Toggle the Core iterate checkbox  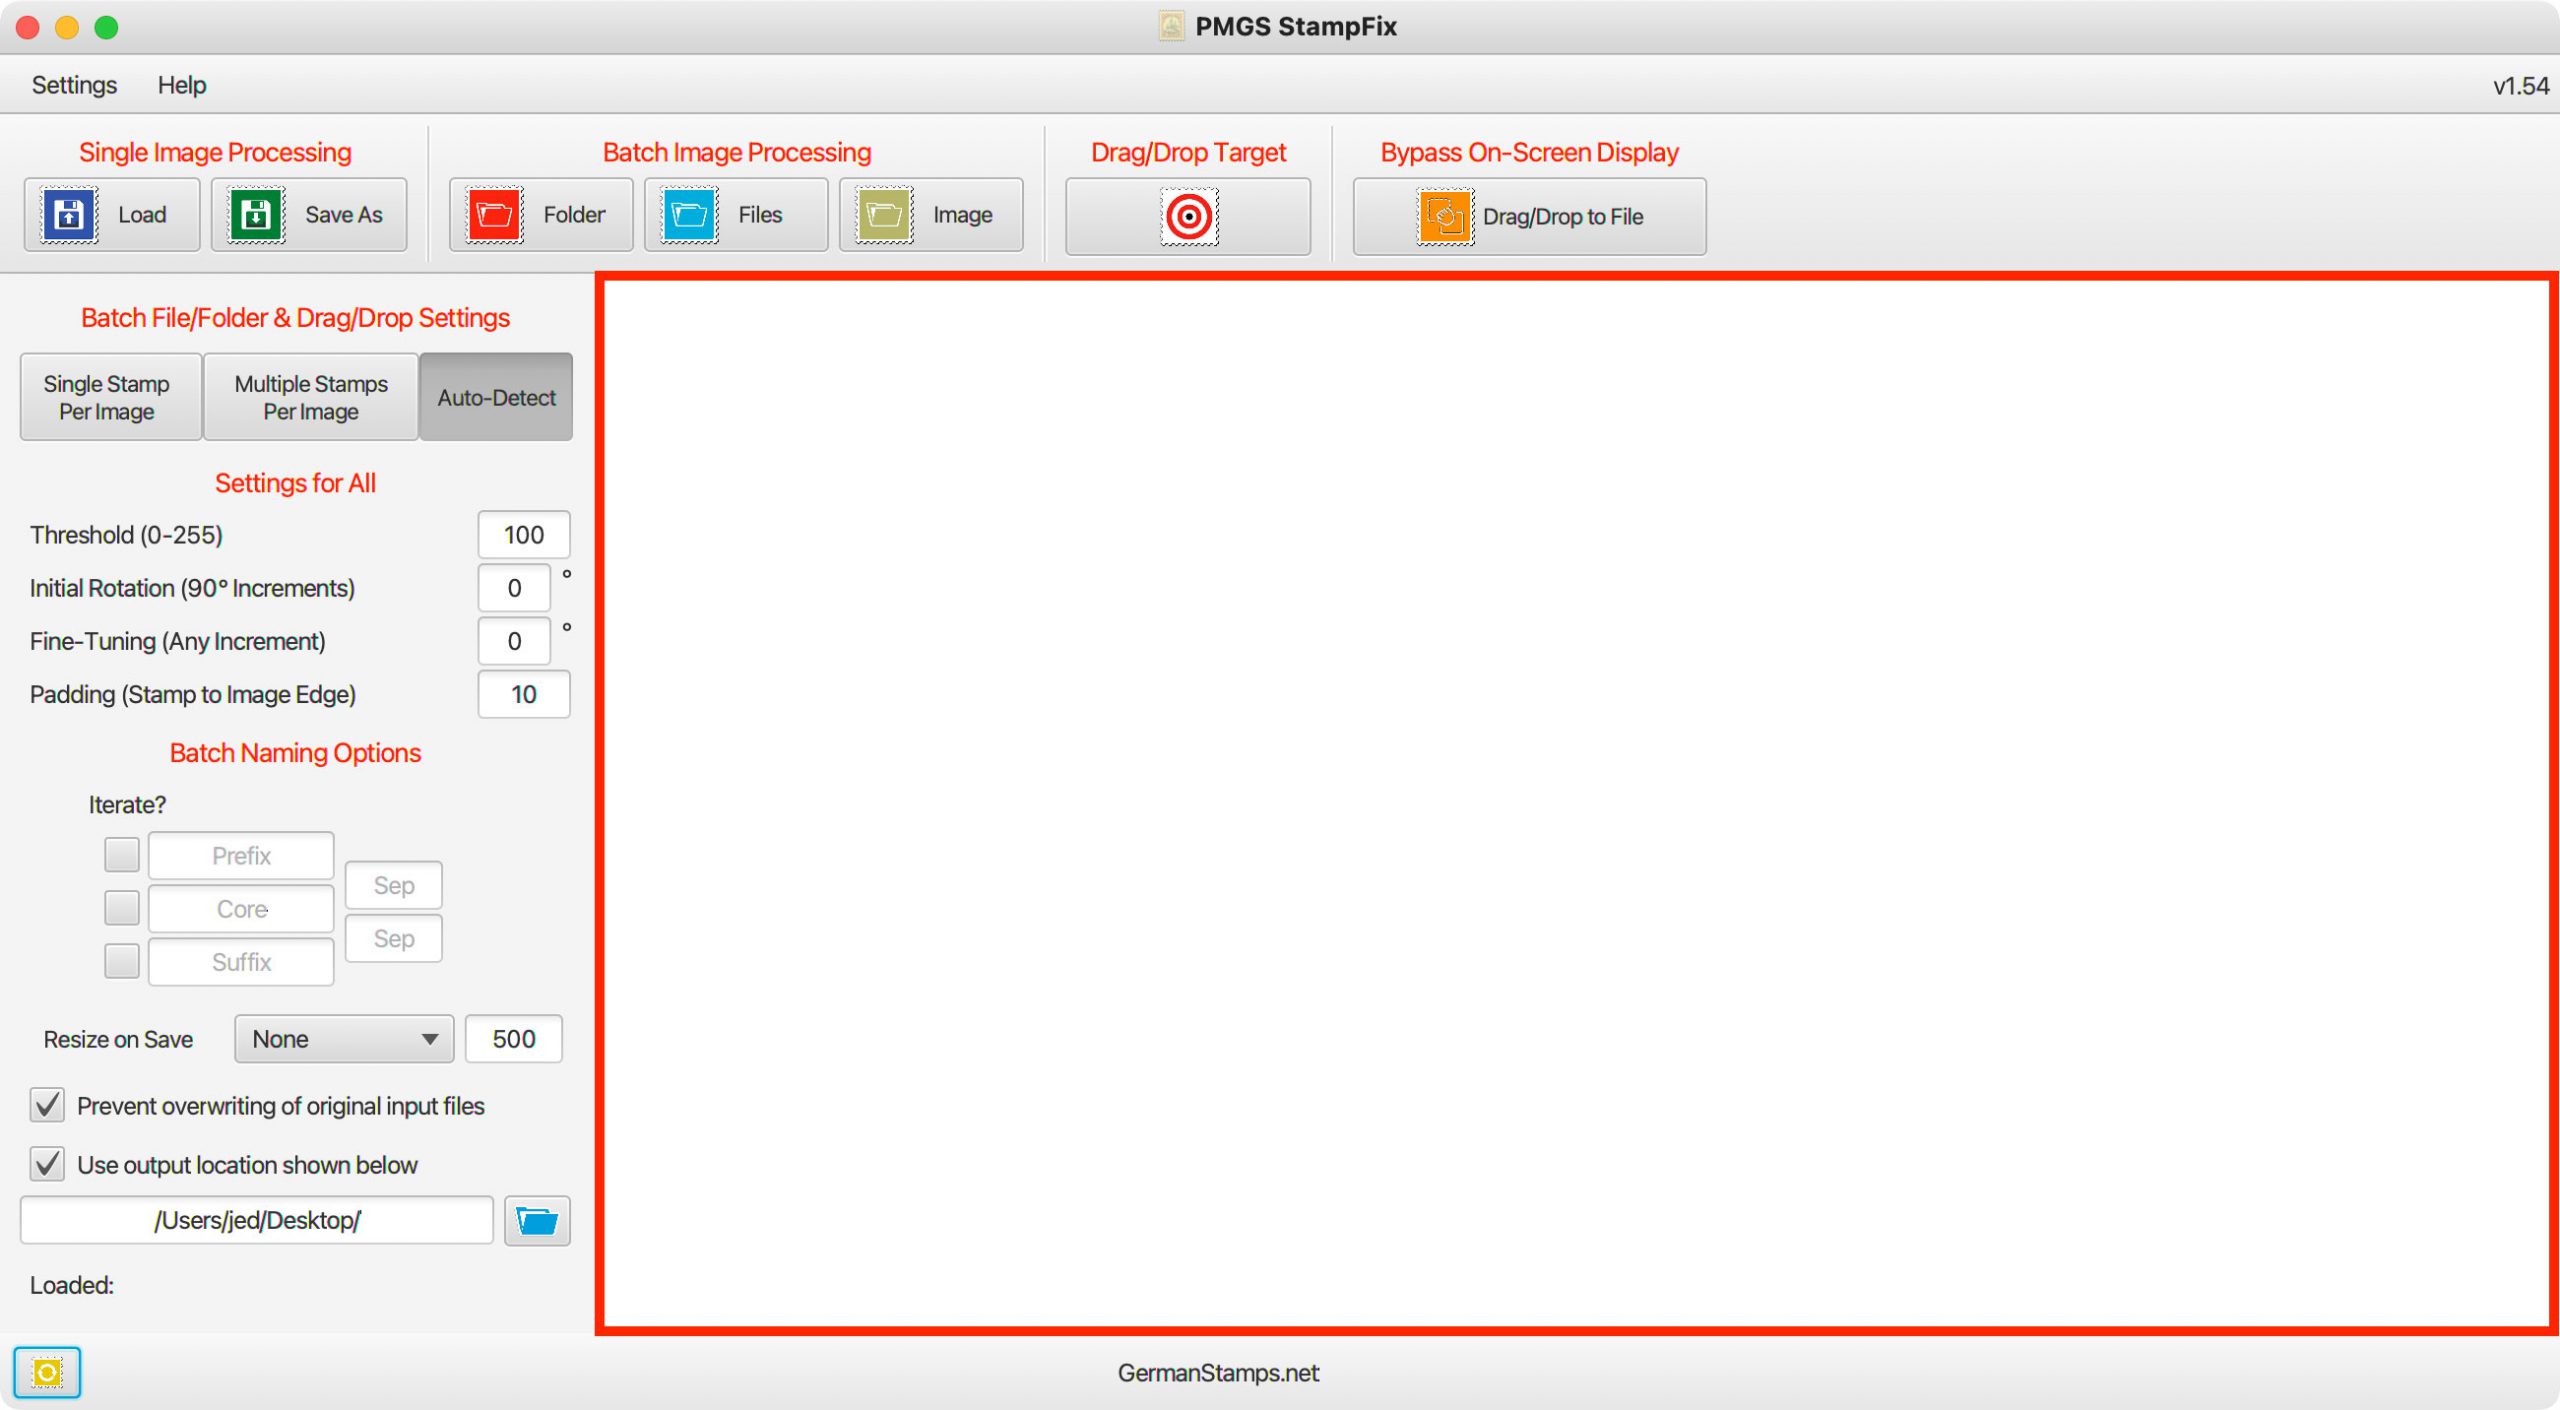point(122,908)
